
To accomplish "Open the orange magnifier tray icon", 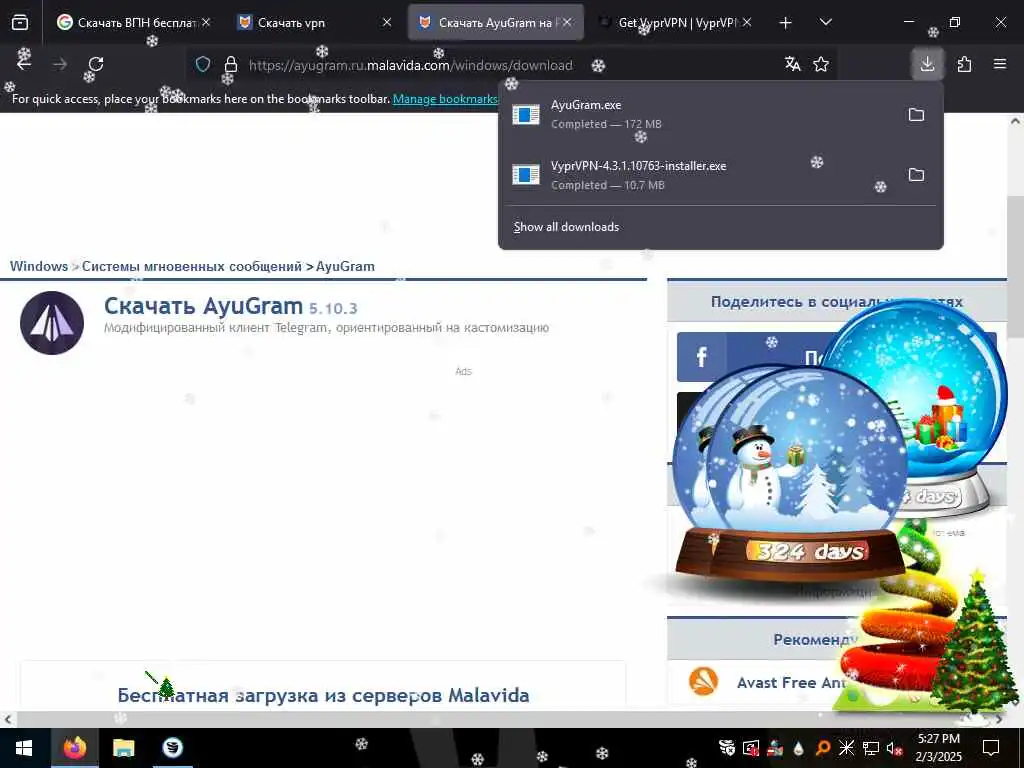I will coord(823,748).
